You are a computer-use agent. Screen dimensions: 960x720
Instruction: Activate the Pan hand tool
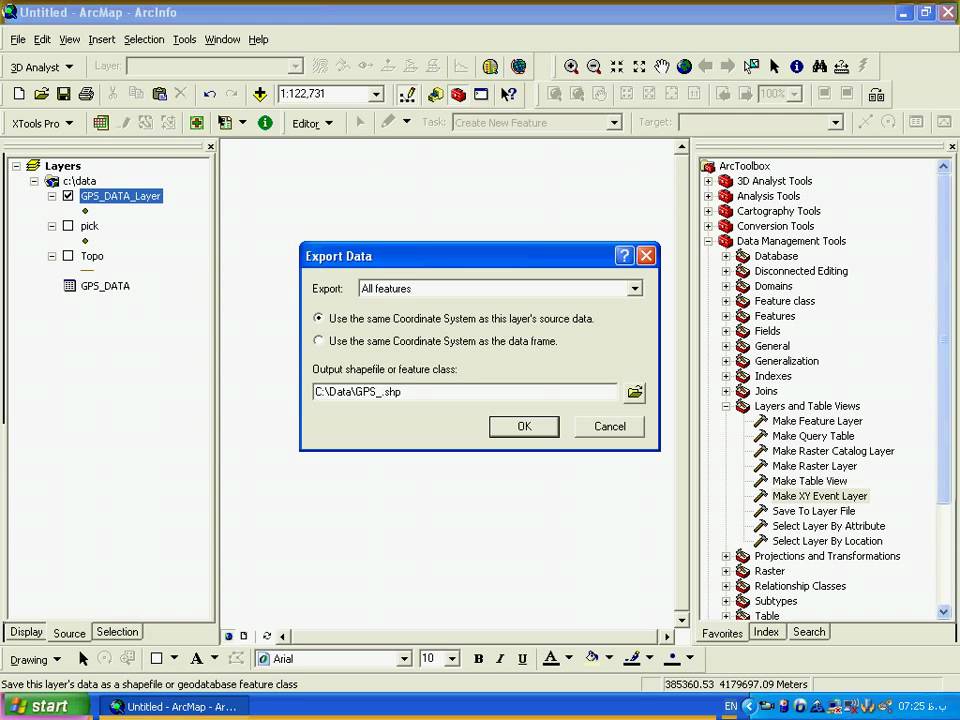click(662, 66)
